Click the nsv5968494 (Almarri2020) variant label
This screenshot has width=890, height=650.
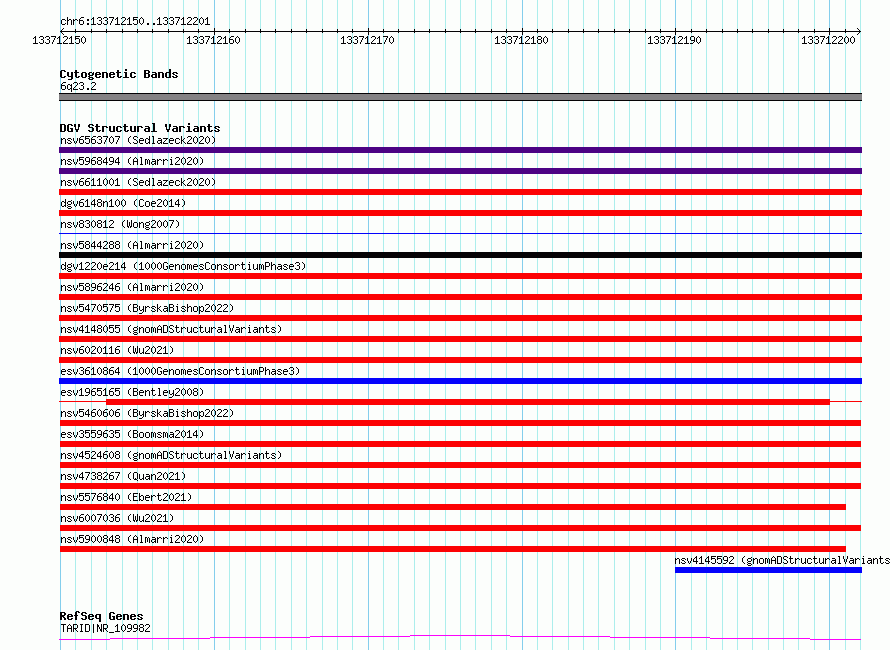pyautogui.click(x=132, y=161)
